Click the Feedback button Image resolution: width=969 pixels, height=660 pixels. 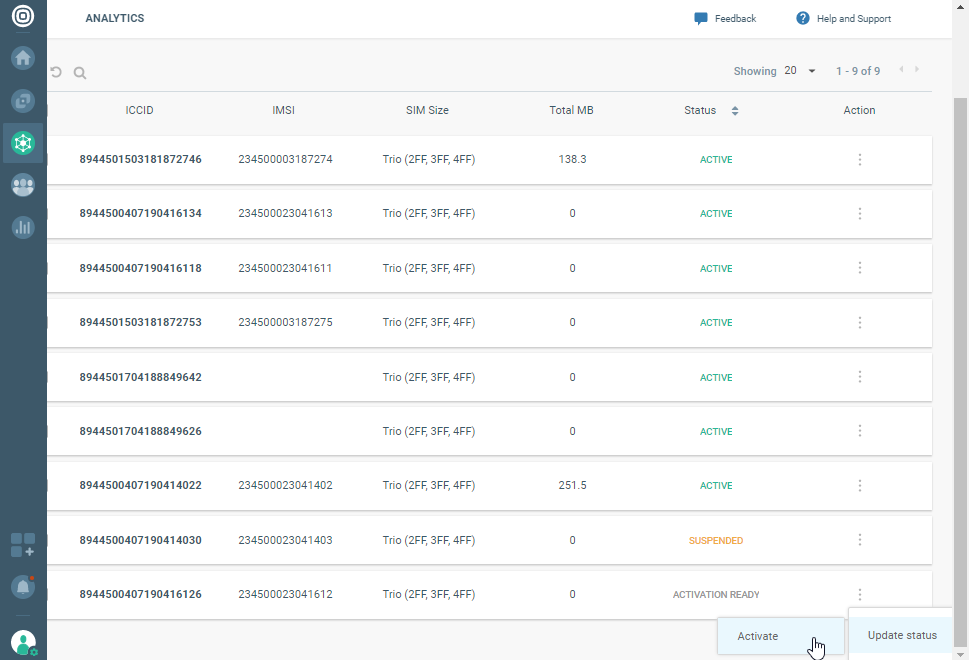click(x=725, y=19)
